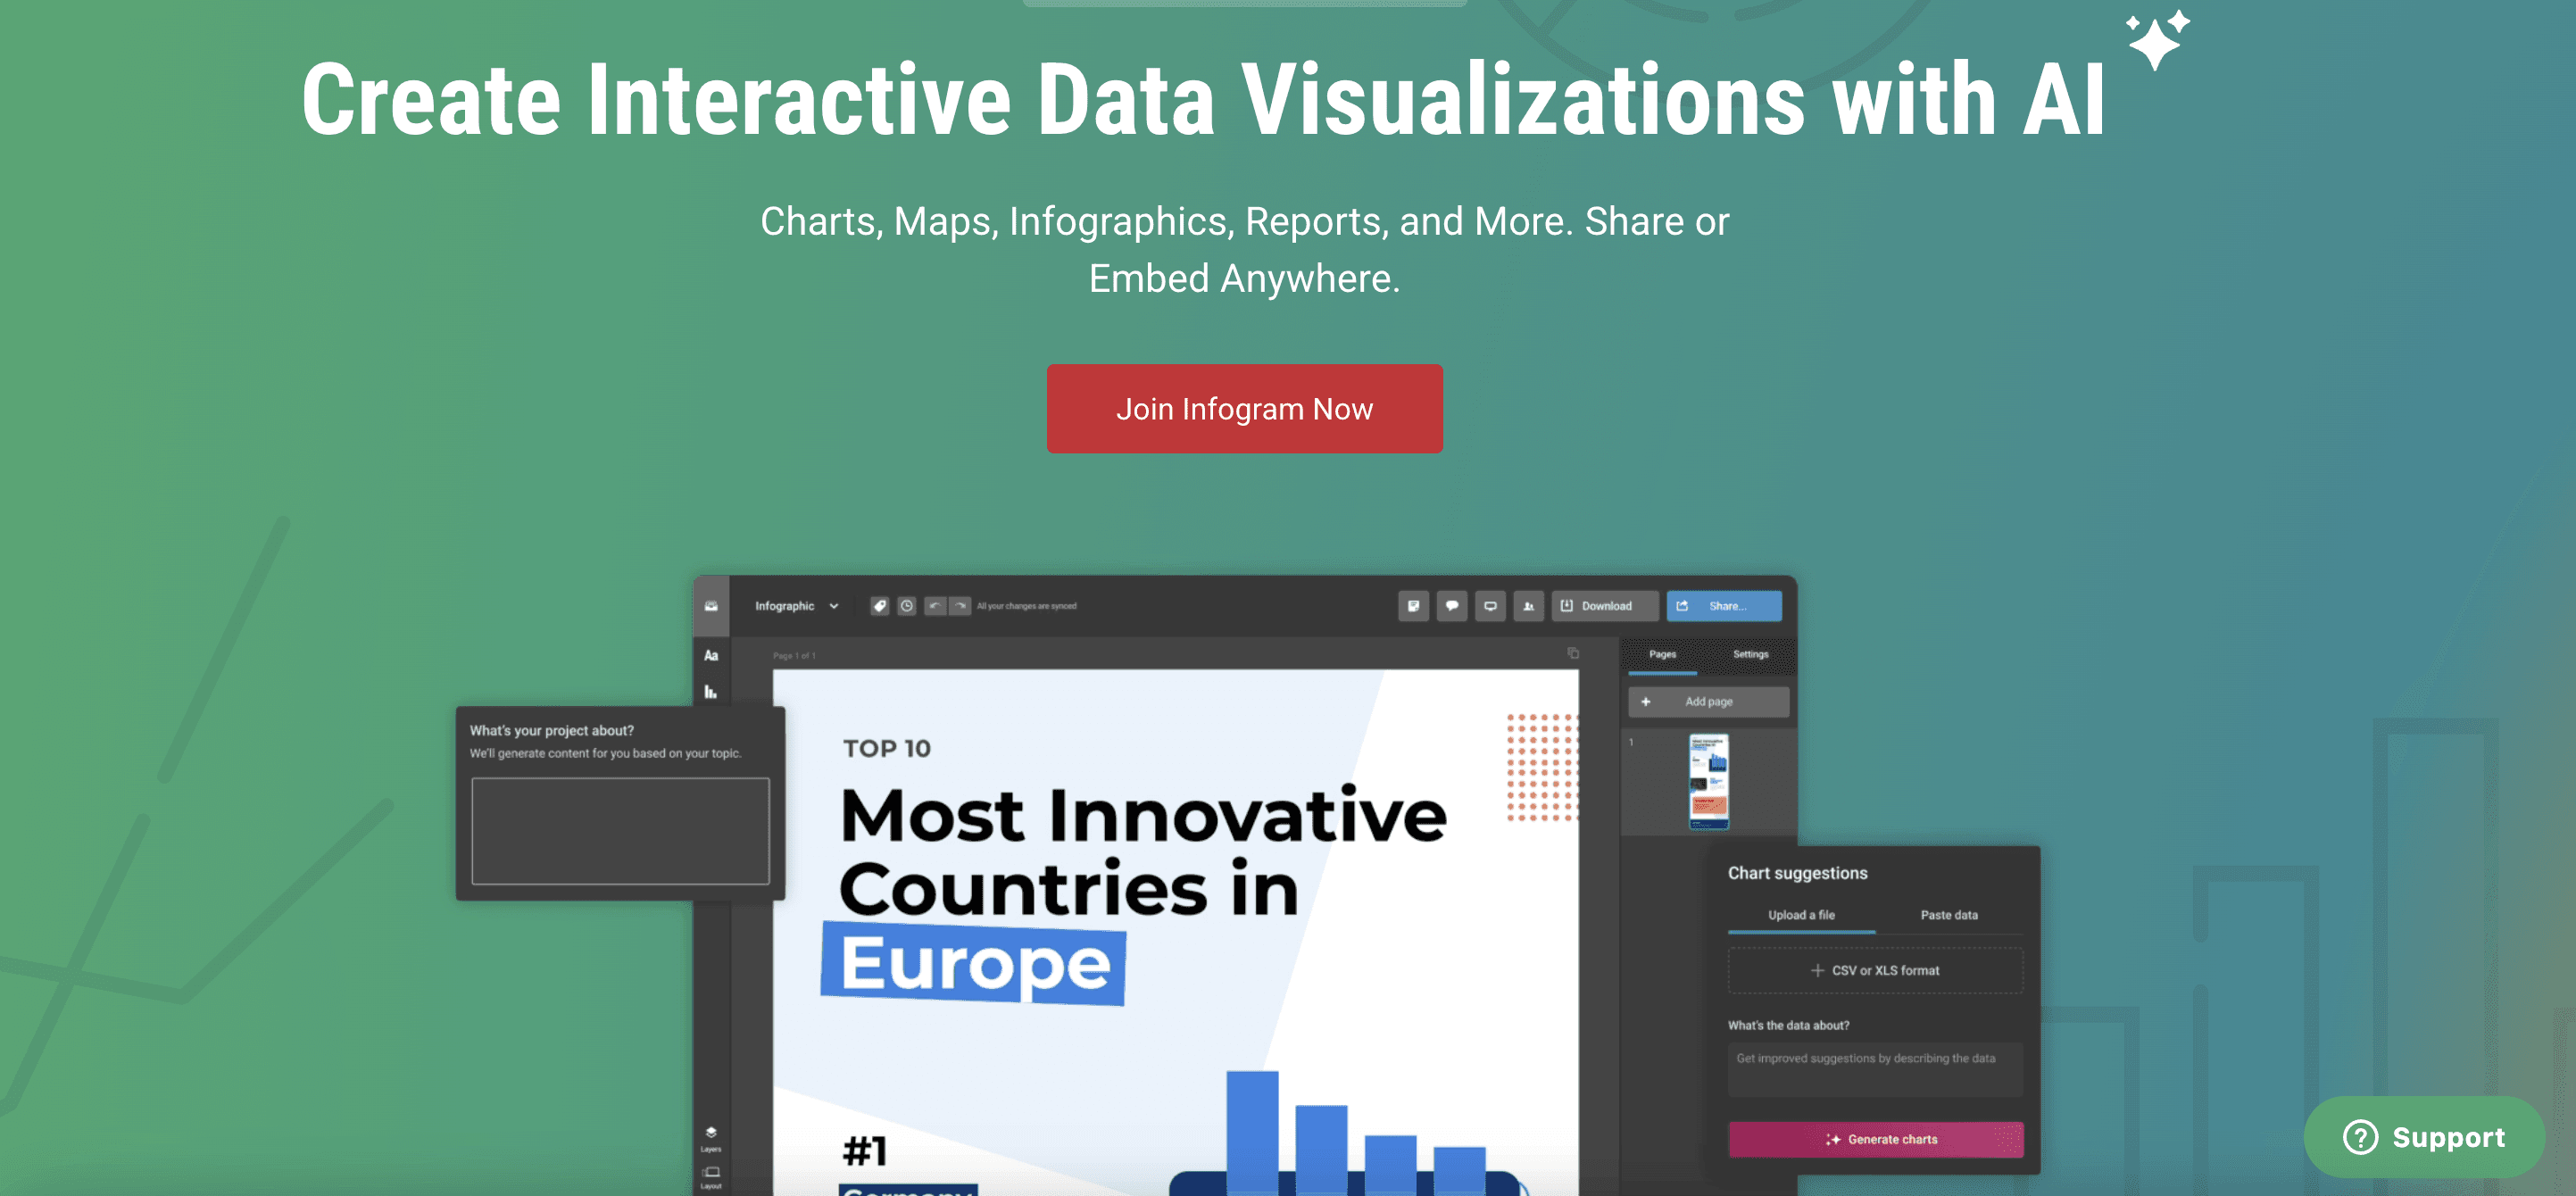Click the CSV or XLS format upload area
The width and height of the screenshot is (2576, 1196).
(x=1875, y=971)
